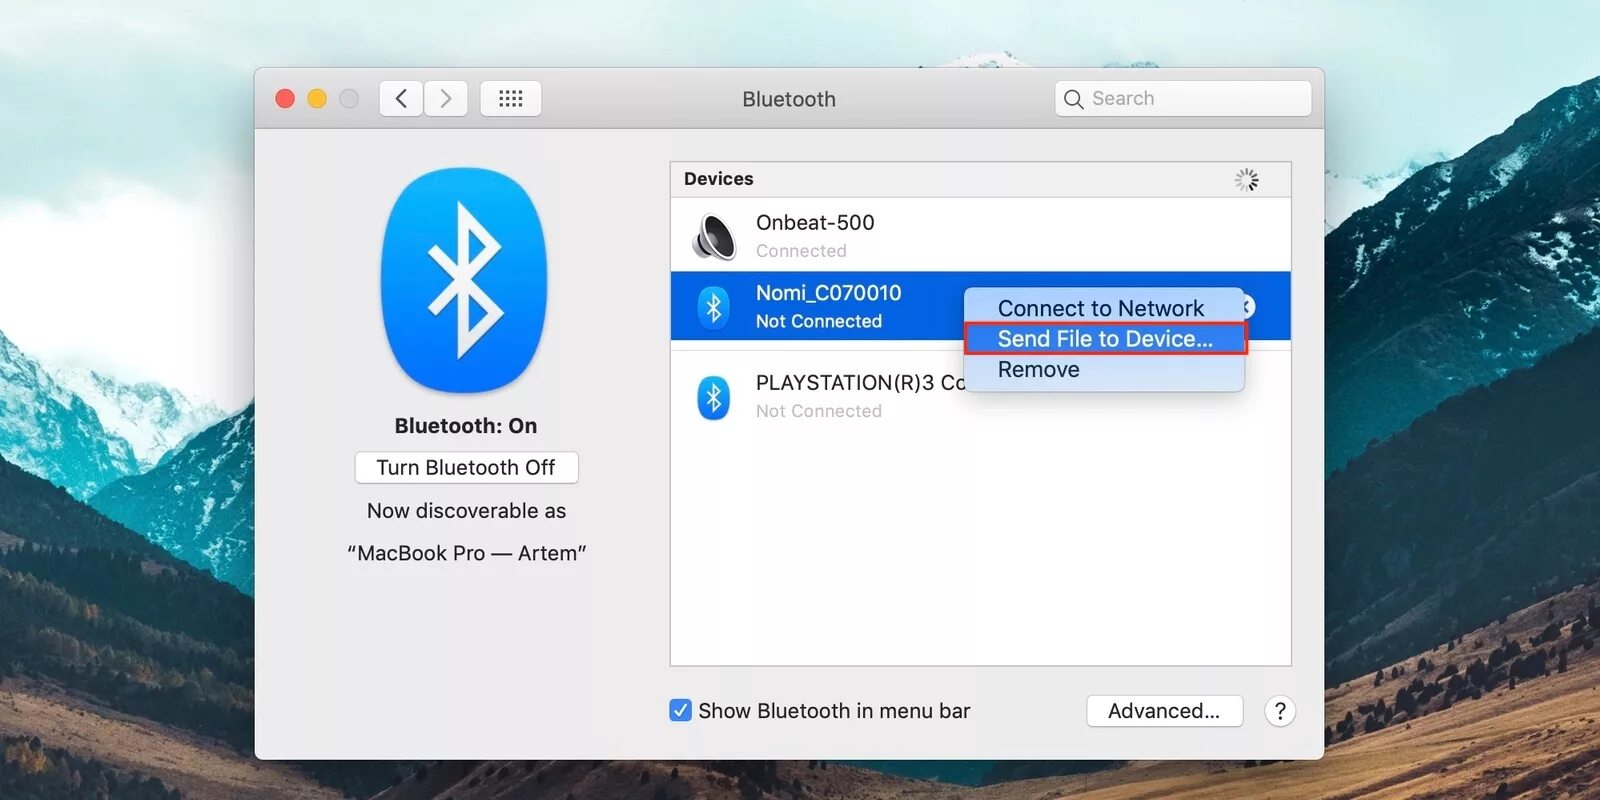Open help with the question mark button
Viewport: 1600px width, 800px height.
coord(1280,711)
